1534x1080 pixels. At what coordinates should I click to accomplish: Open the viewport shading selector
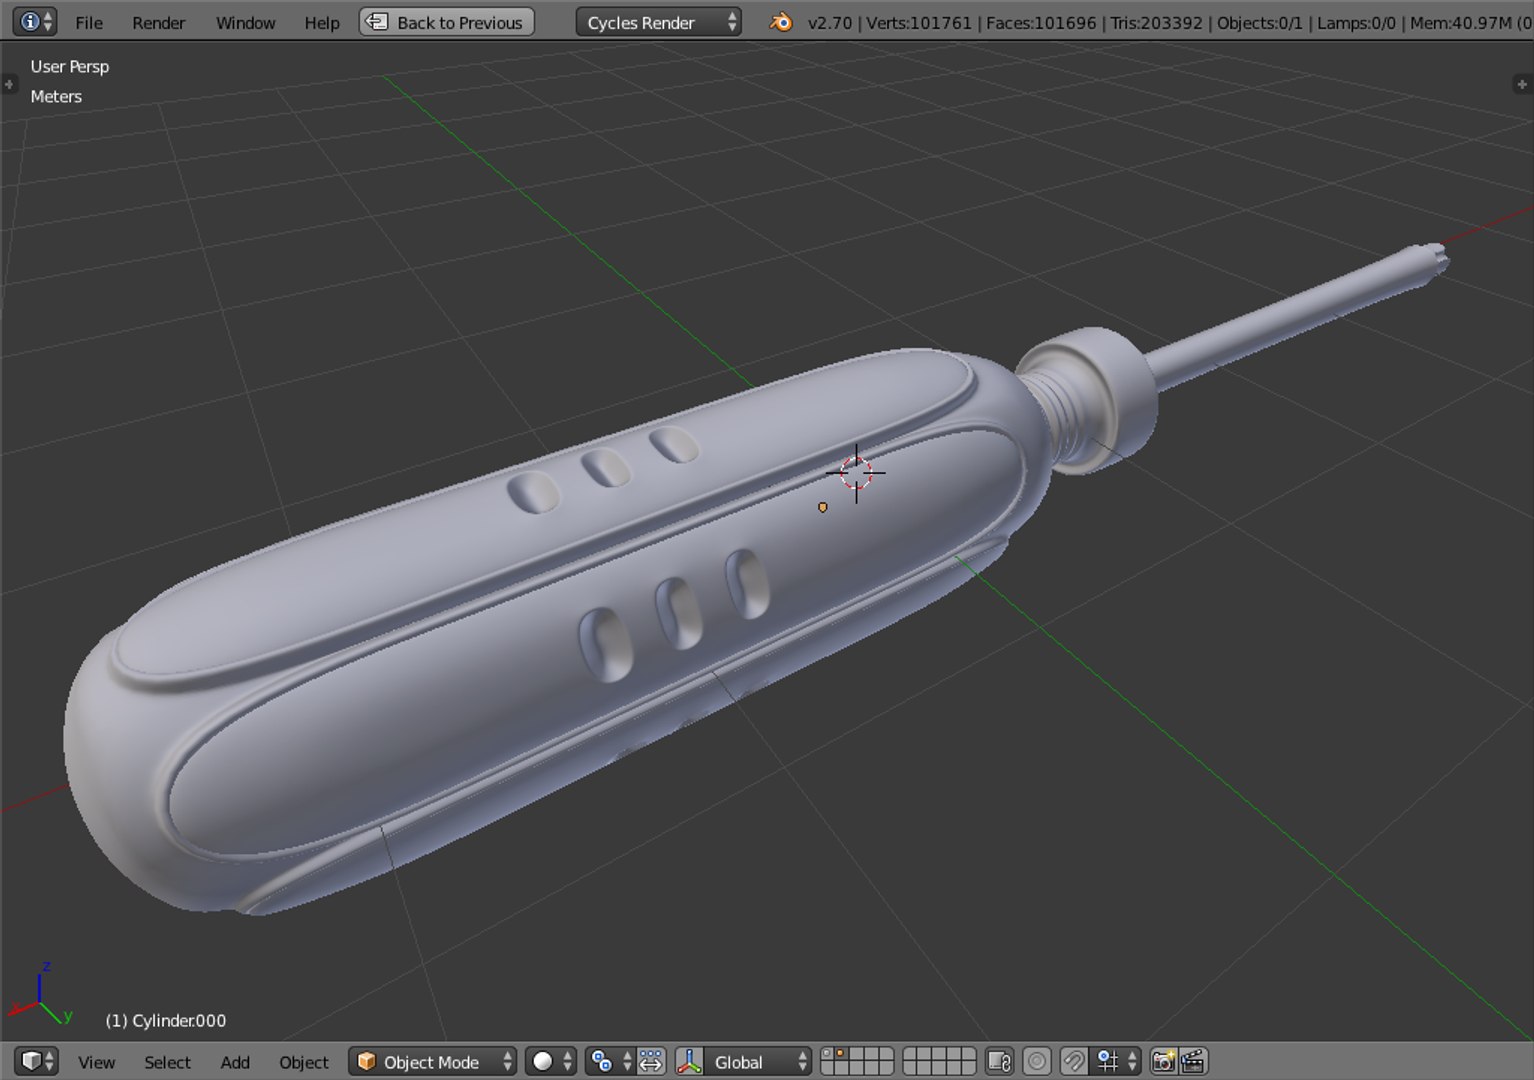click(551, 1061)
